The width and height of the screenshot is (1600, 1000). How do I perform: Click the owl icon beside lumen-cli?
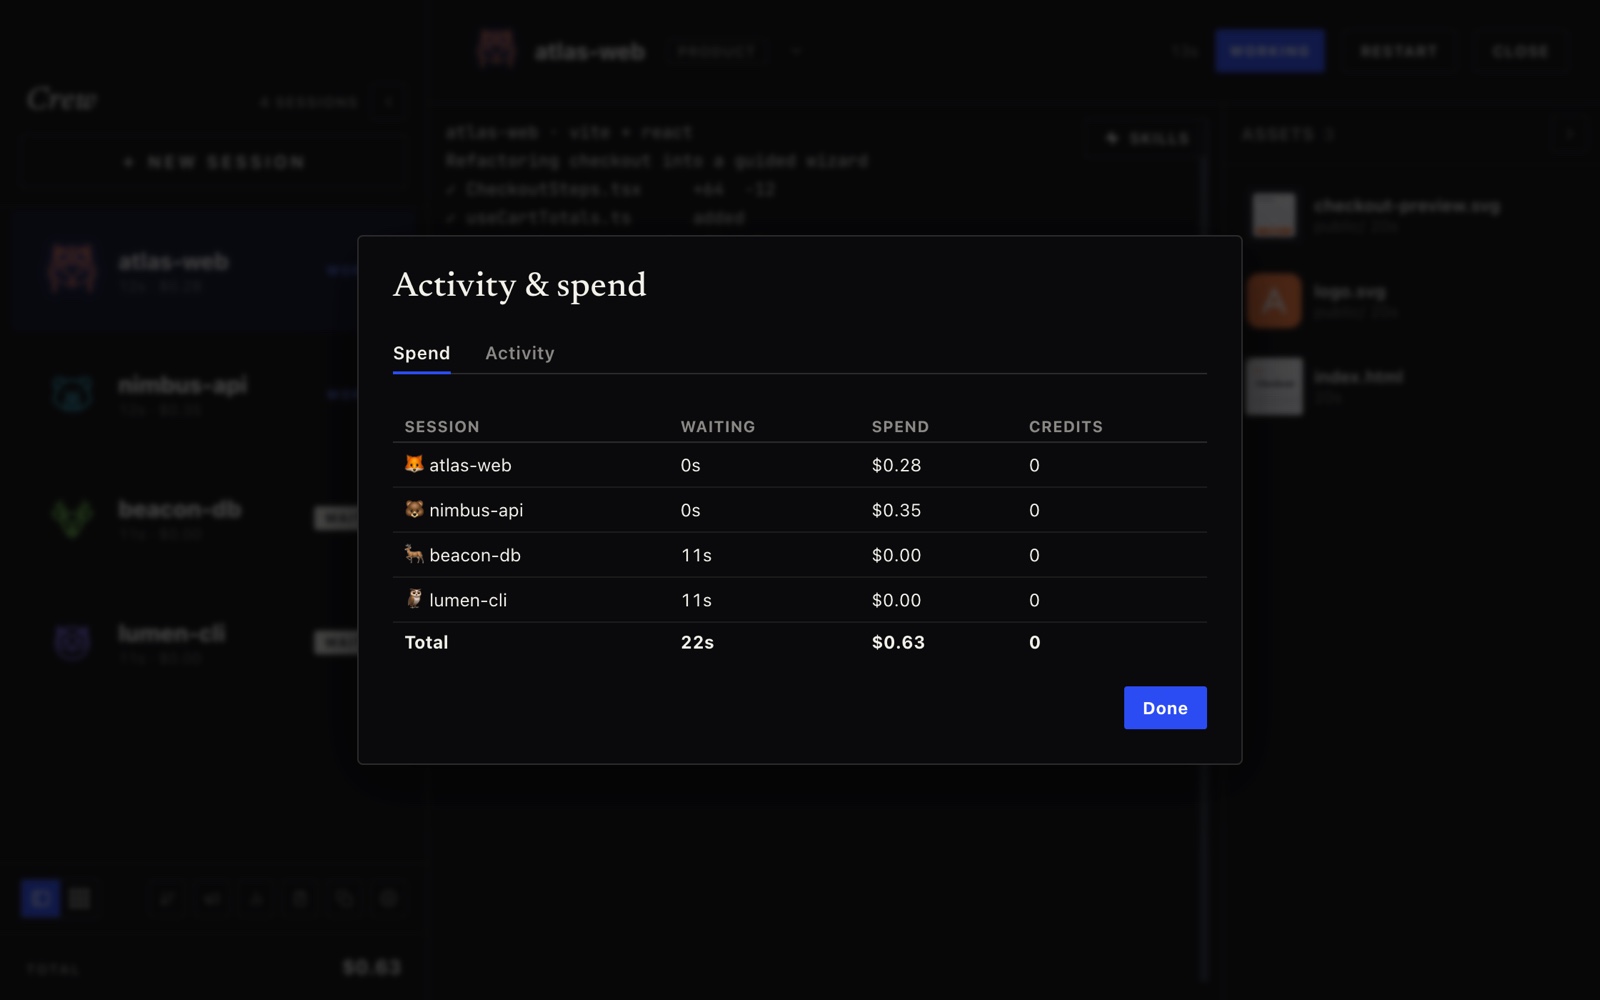414,599
